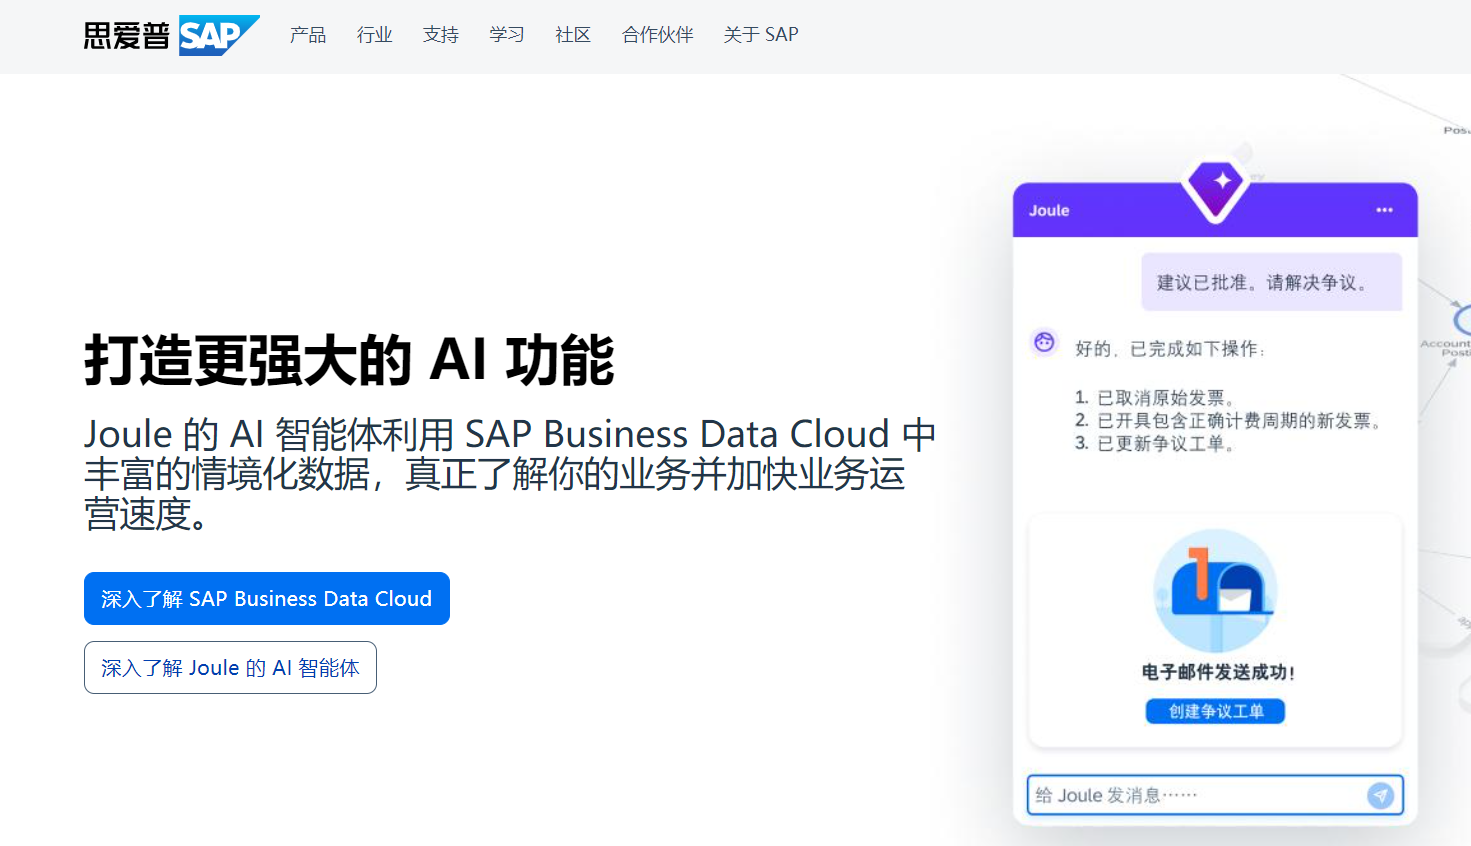Screen dimensions: 1471x846
Task: Click the mailbox illustration image
Action: click(1215, 591)
